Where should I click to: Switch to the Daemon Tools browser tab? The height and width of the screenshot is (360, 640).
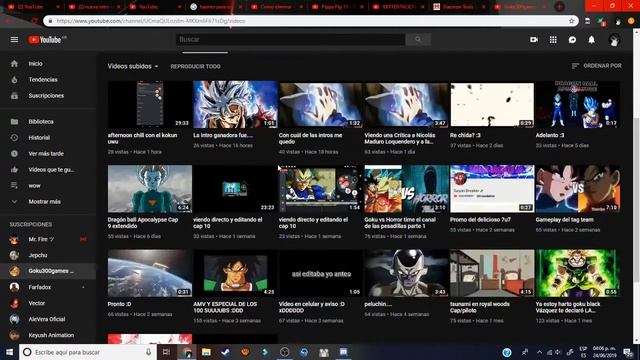[x=460, y=7]
